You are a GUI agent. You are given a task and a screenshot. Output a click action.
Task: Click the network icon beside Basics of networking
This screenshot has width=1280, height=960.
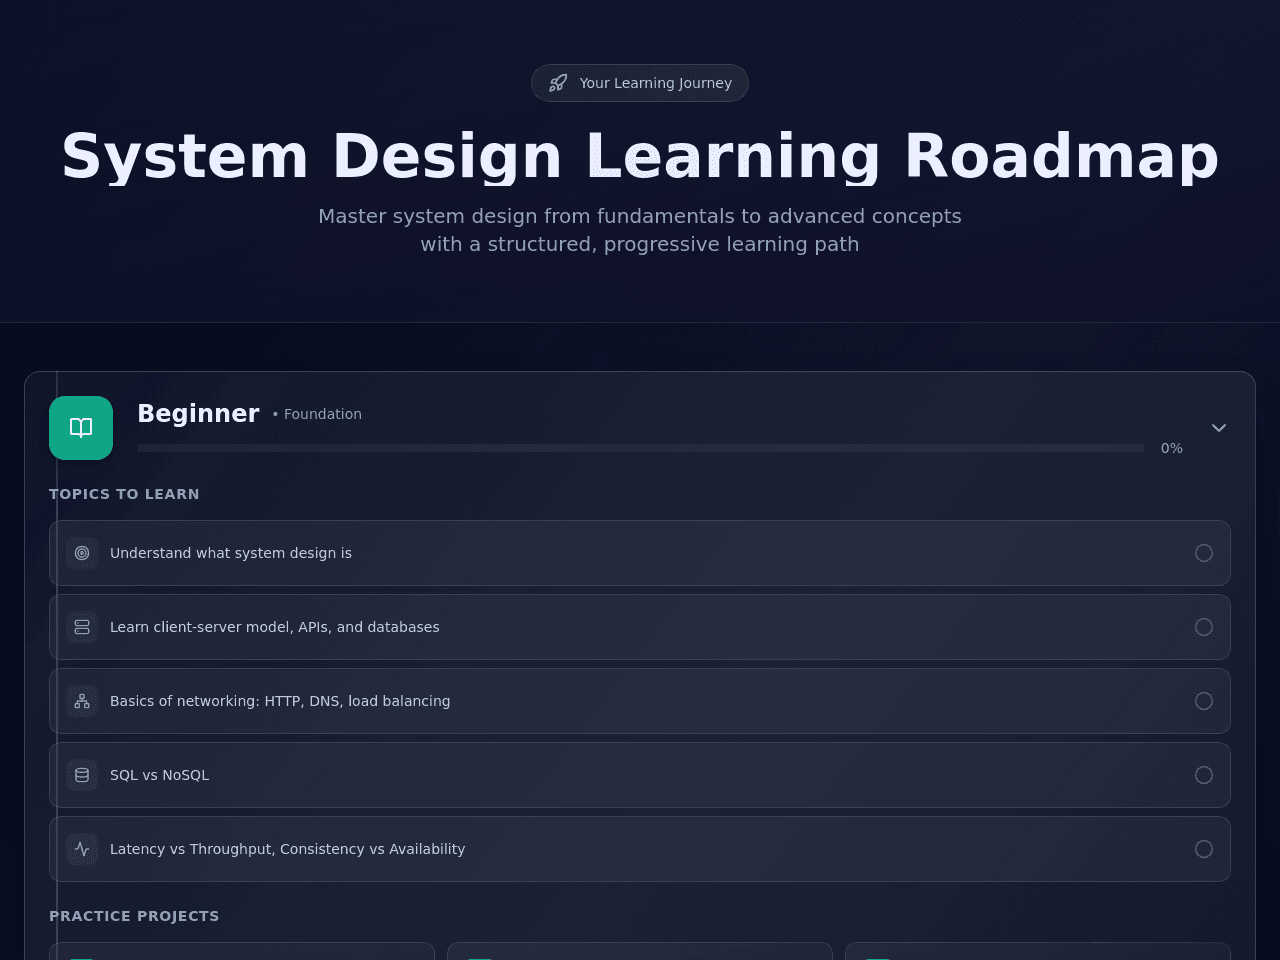click(82, 701)
